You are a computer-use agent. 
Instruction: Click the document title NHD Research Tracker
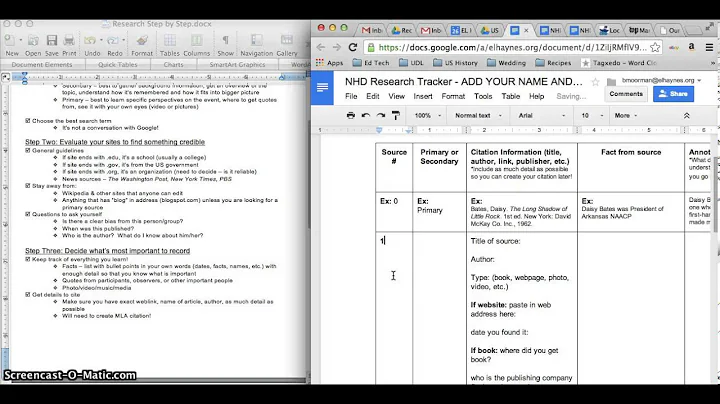click(463, 82)
